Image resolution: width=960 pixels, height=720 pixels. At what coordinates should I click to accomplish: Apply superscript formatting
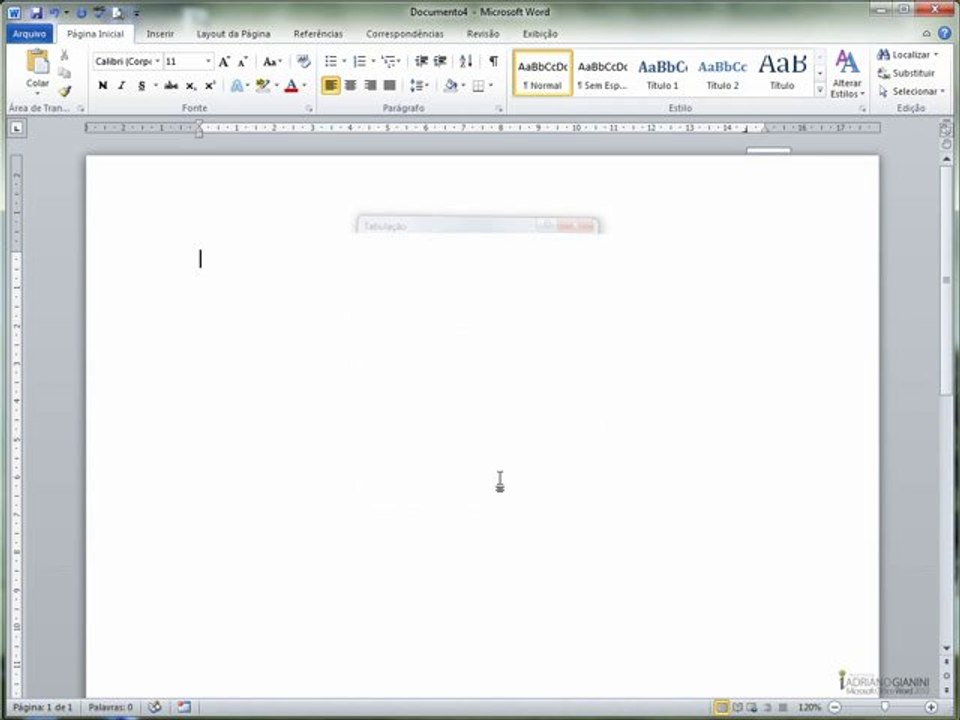(x=210, y=86)
